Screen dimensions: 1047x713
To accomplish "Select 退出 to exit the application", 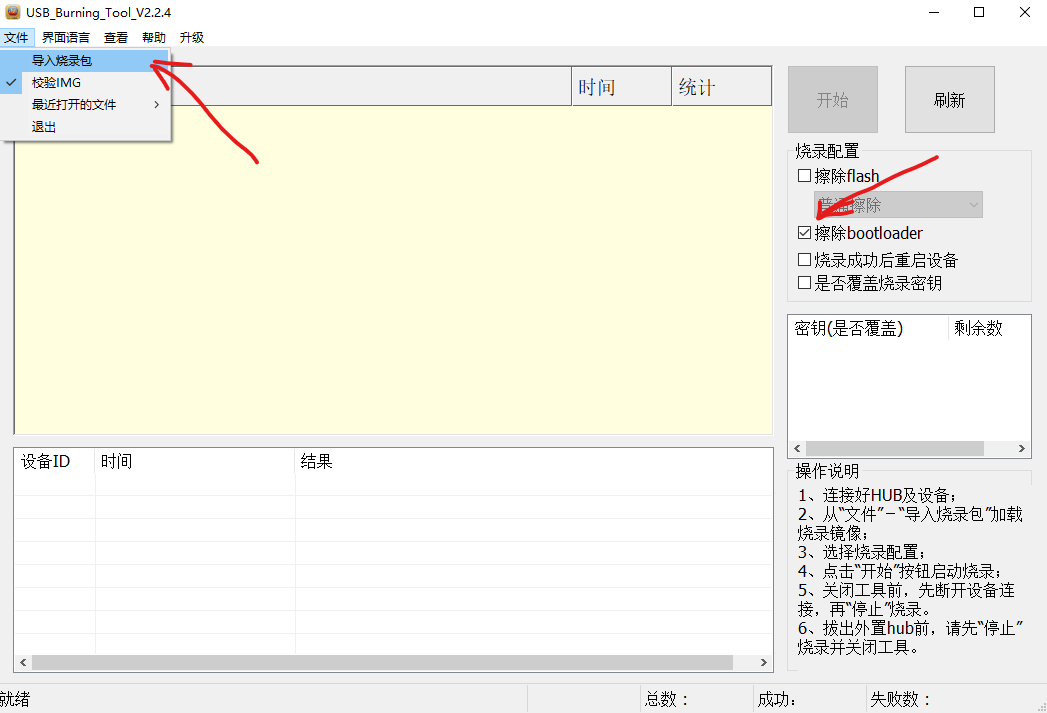I will point(44,126).
